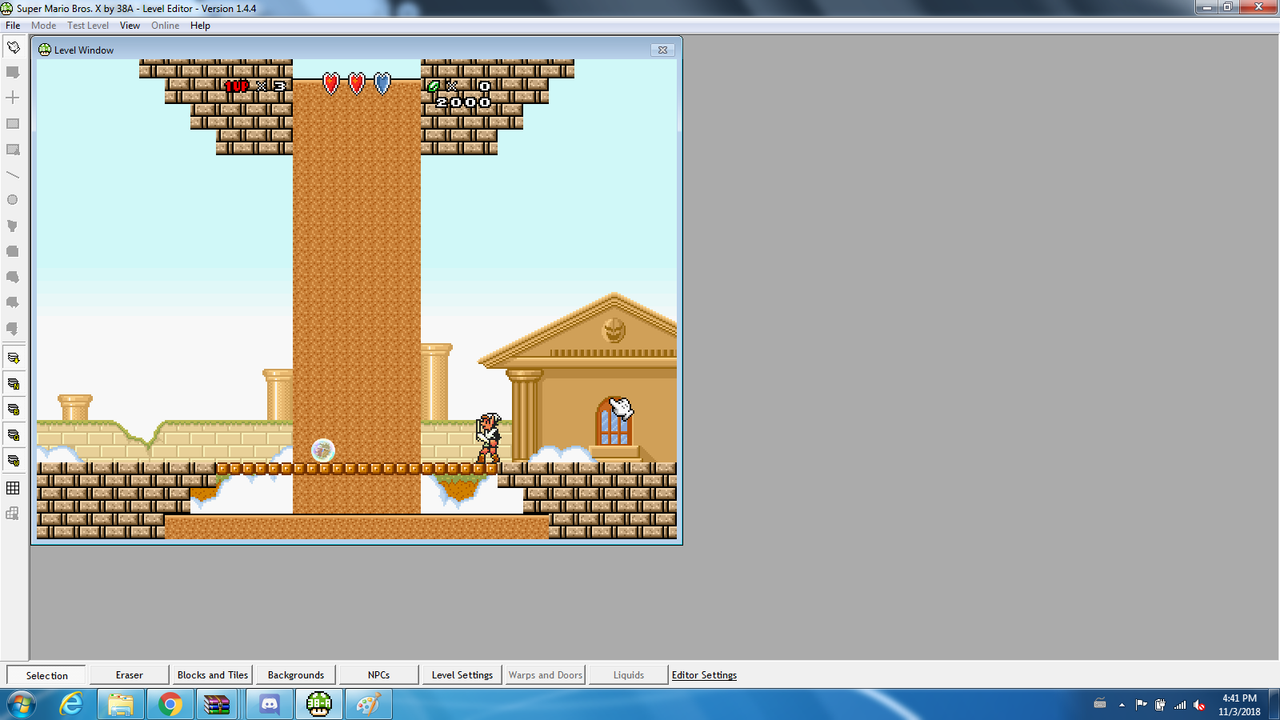Choose the diagonal line draw tool
Image resolution: width=1280 pixels, height=720 pixels.
(x=13, y=175)
